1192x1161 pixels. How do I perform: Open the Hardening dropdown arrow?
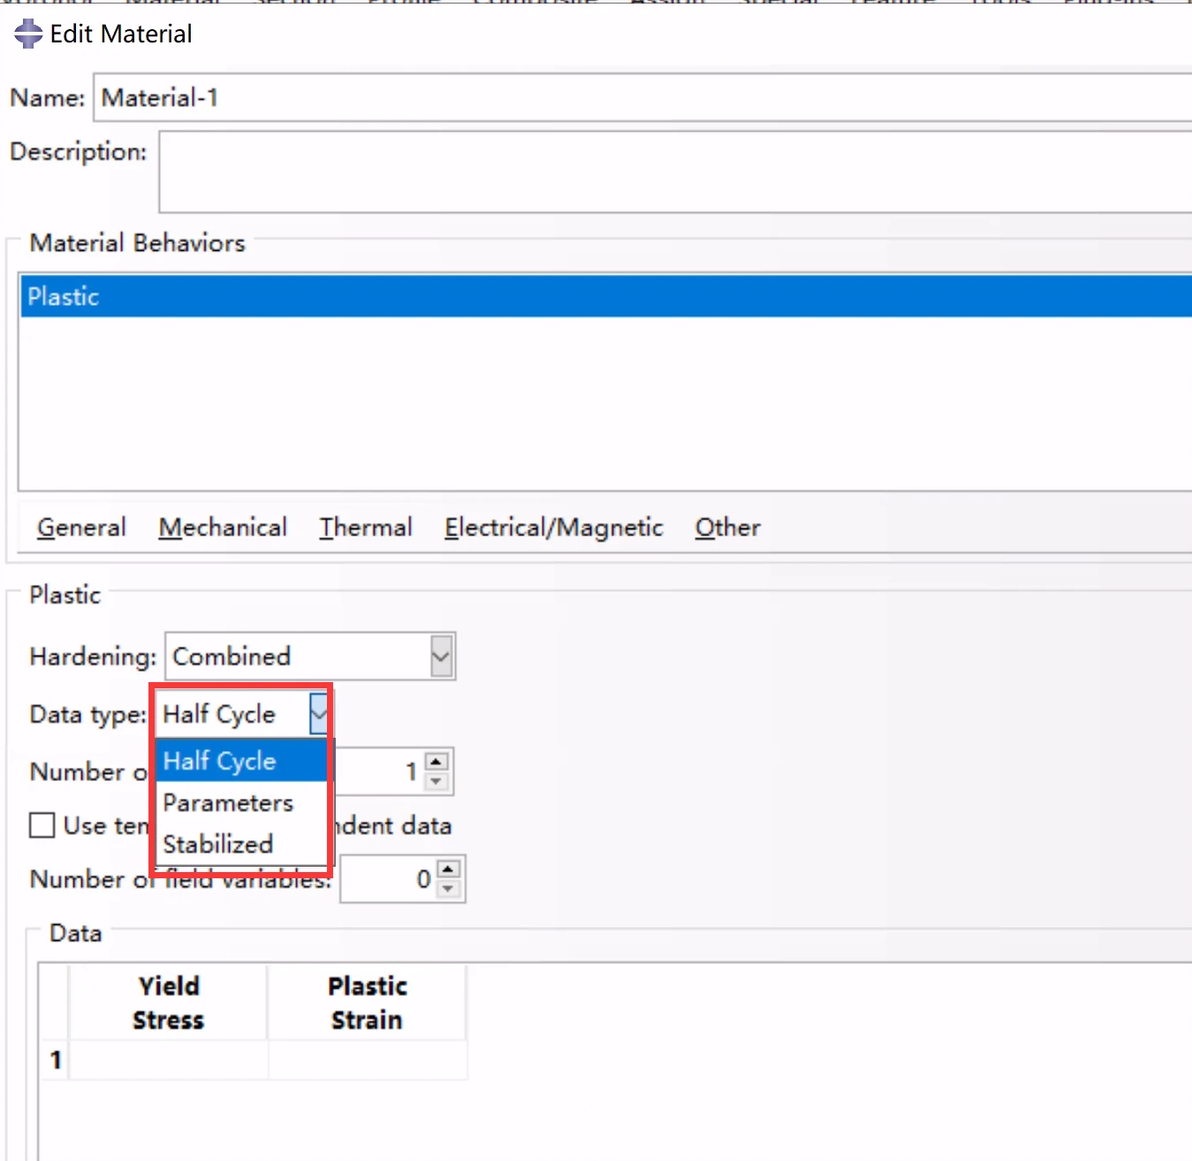pos(441,656)
